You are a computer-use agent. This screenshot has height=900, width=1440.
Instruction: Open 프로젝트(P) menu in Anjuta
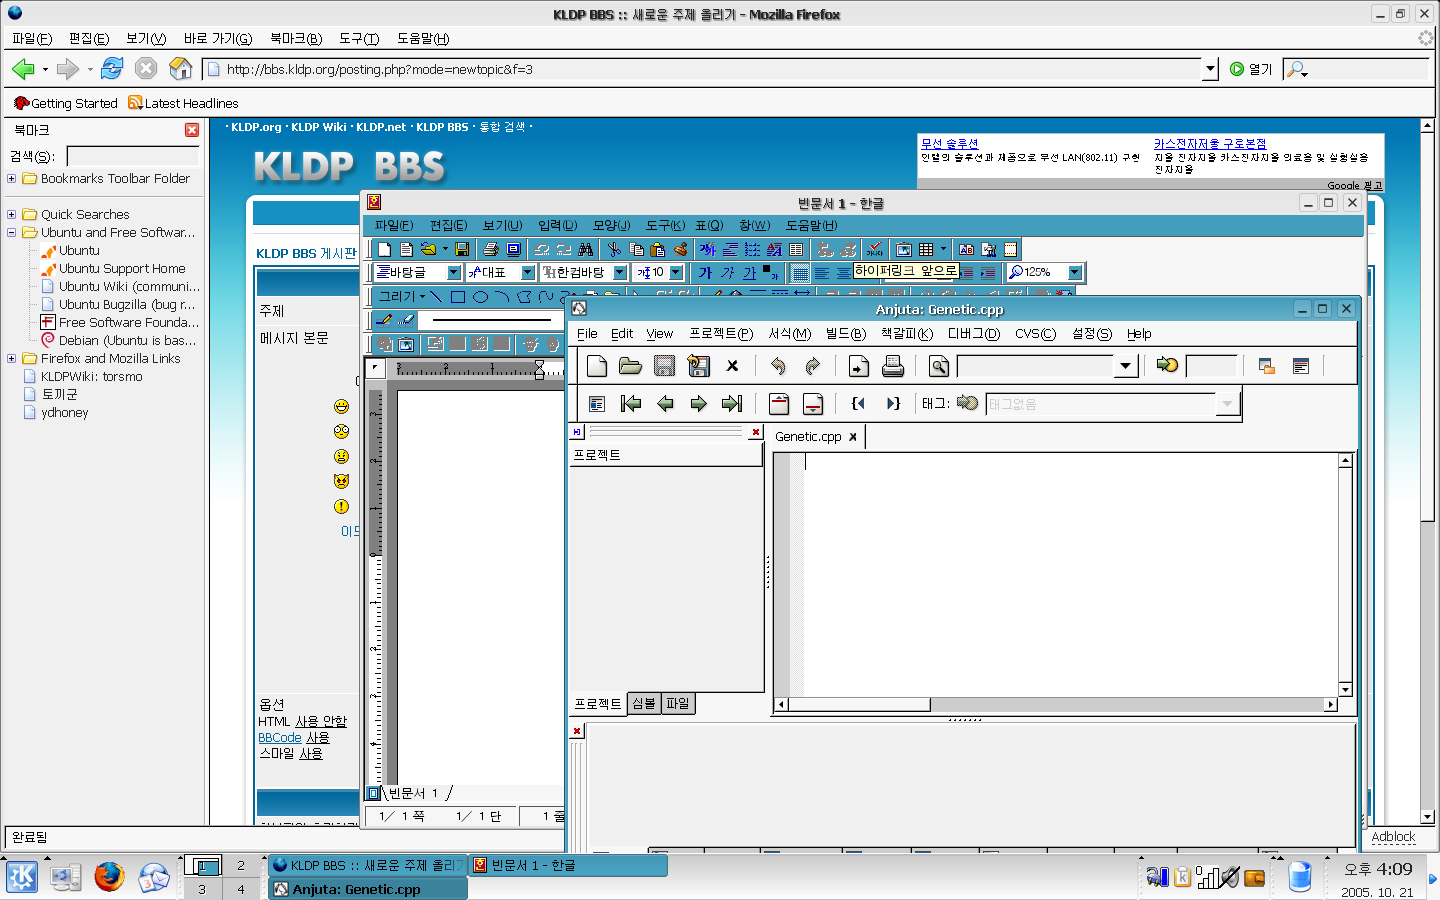coord(720,334)
